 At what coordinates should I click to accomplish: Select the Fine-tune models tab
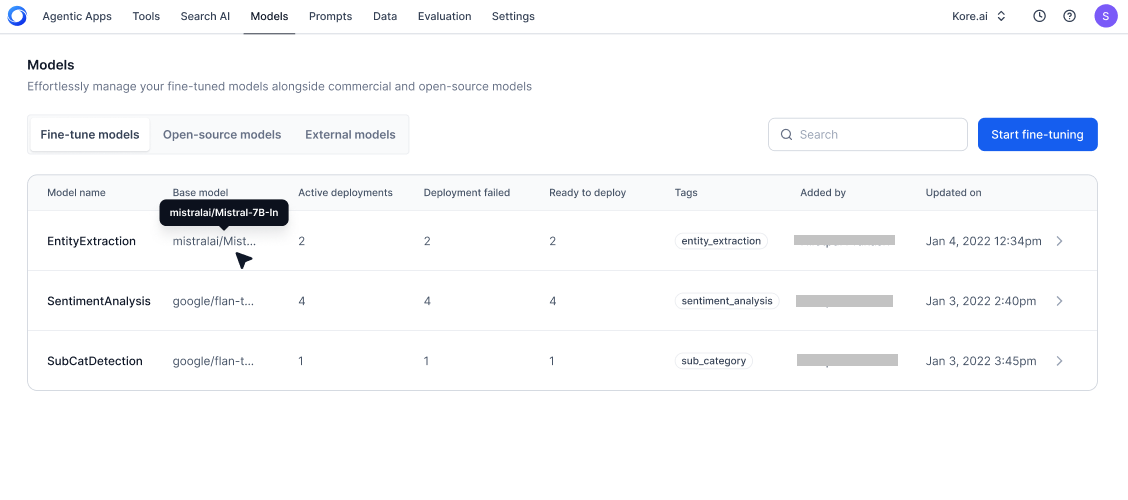pos(90,135)
